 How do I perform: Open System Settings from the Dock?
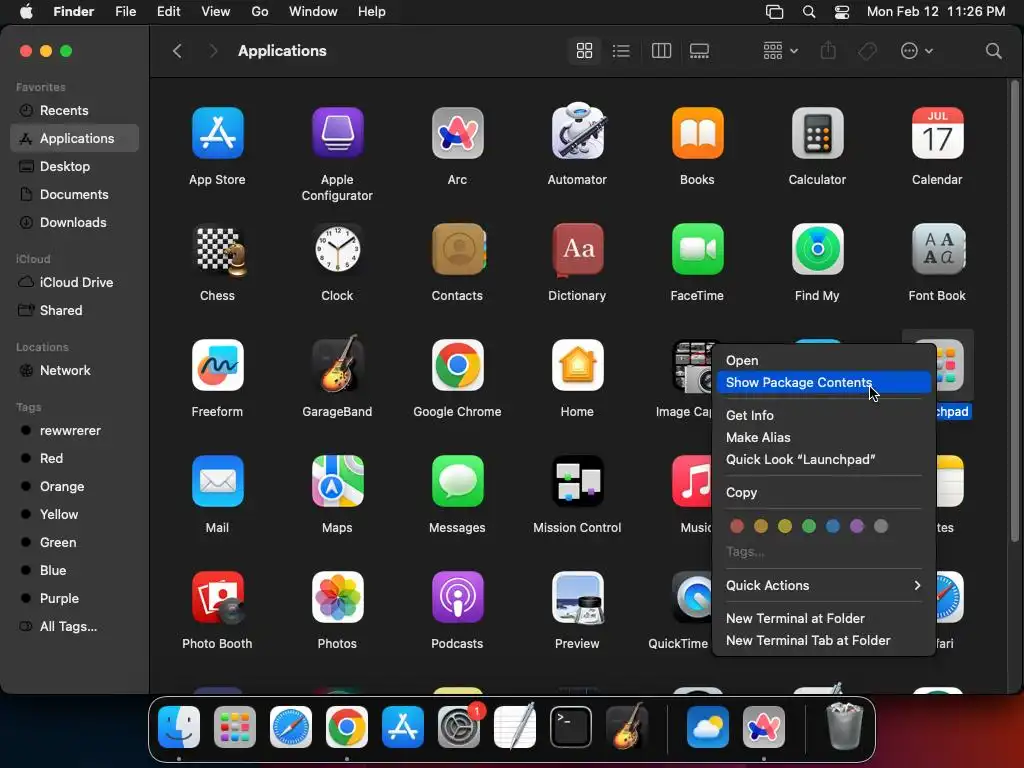(x=458, y=727)
